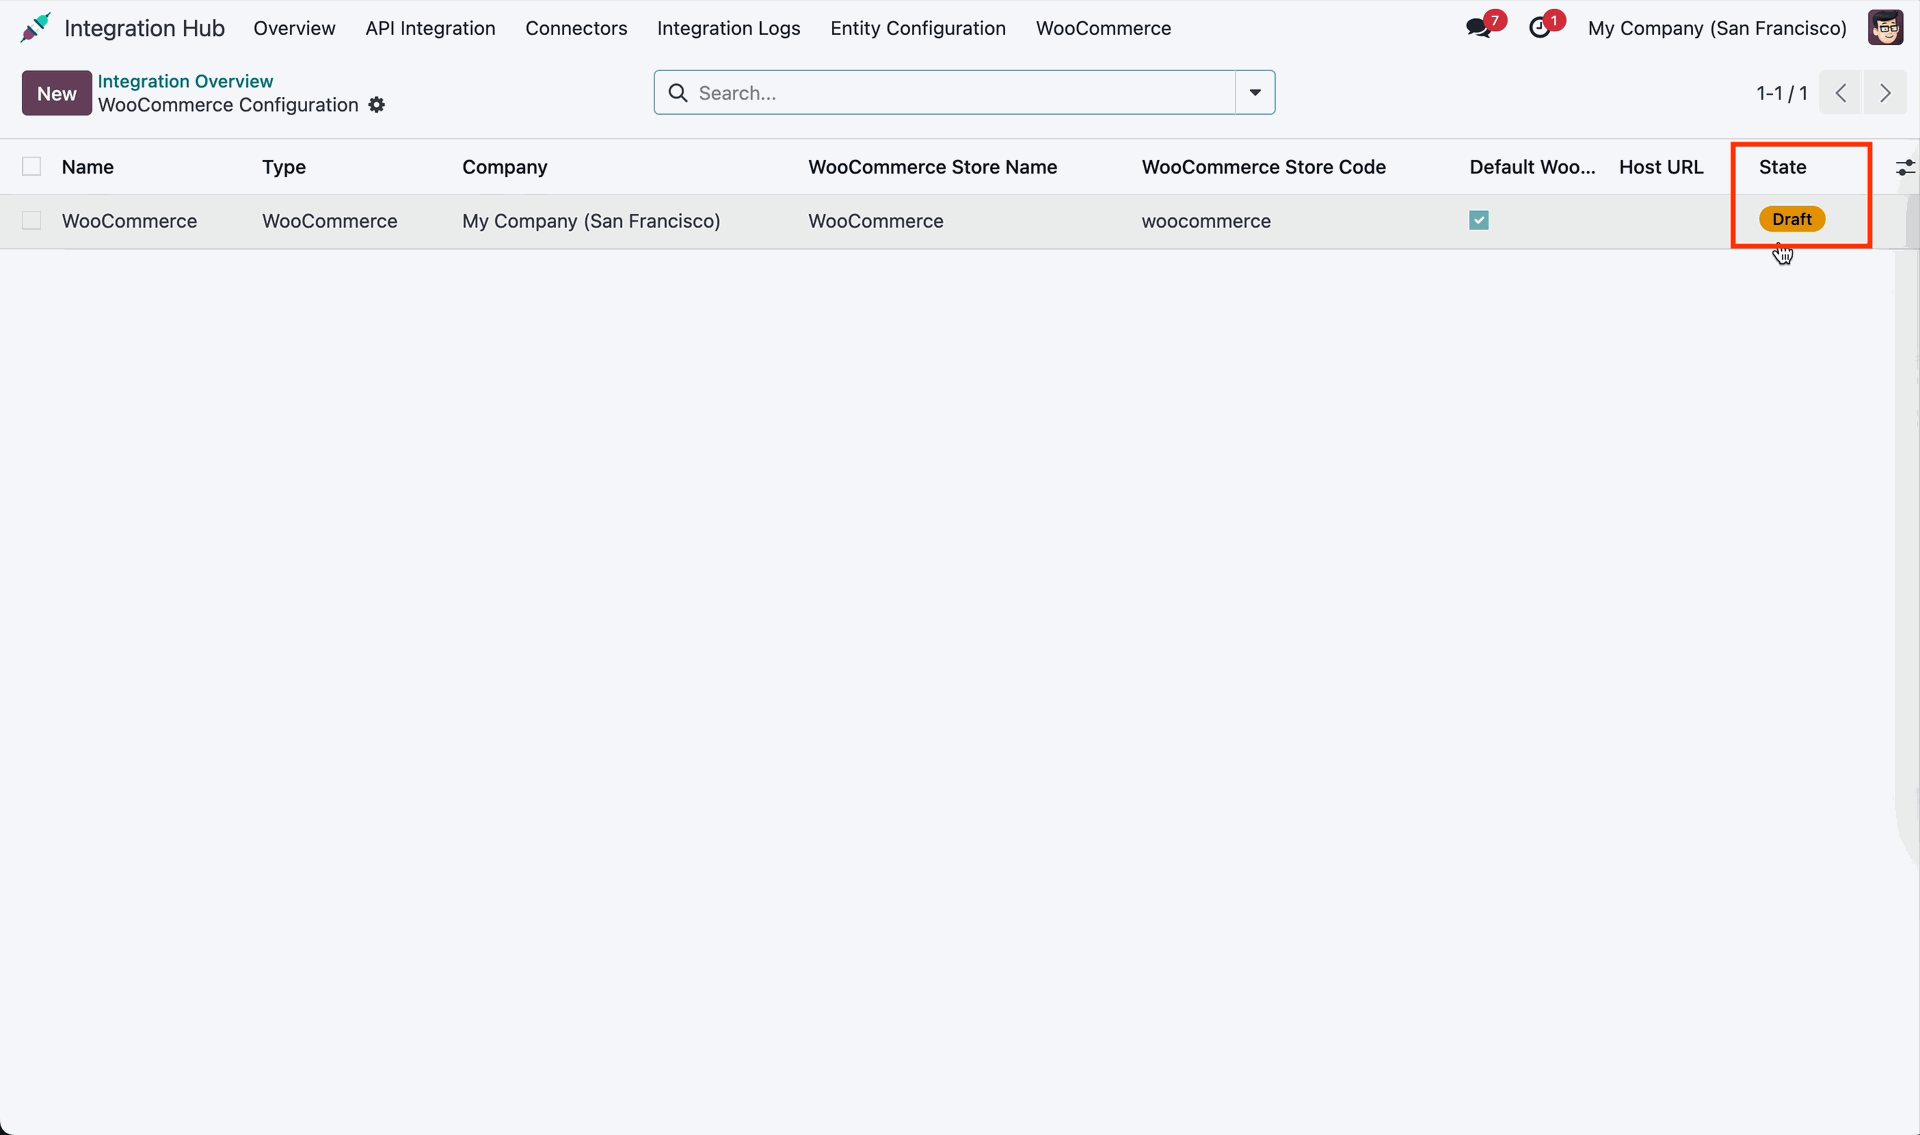Image resolution: width=1920 pixels, height=1135 pixels.
Task: Follow the Integration Overview breadcrumb link
Action: pyautogui.click(x=185, y=81)
